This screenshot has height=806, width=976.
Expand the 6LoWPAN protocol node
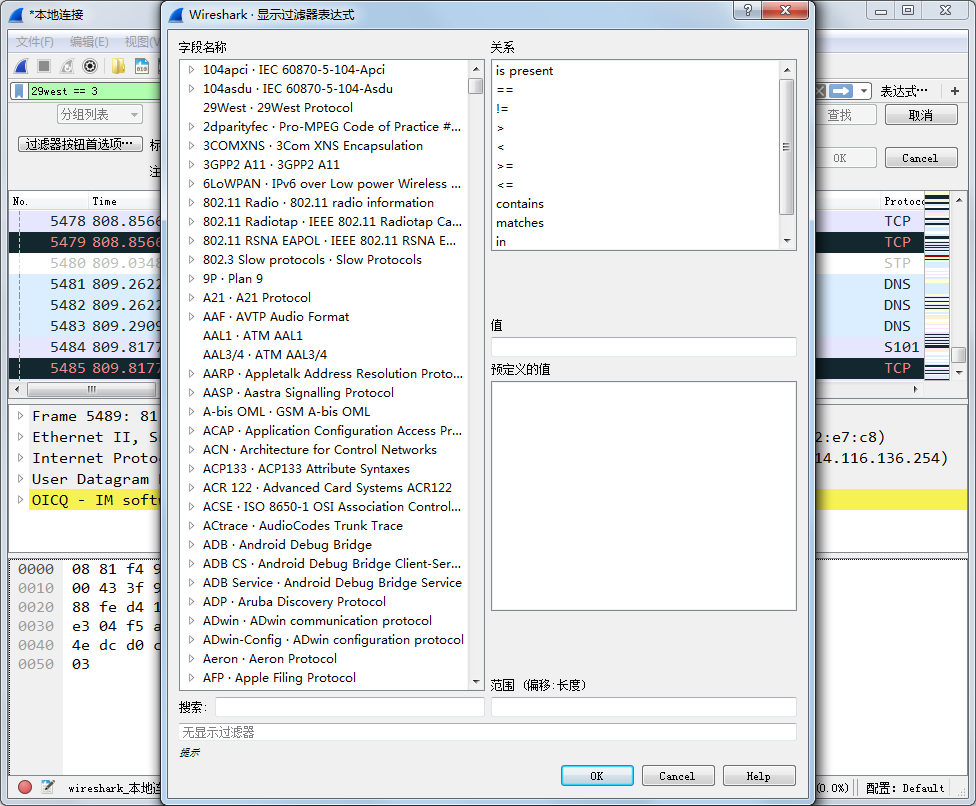pos(191,184)
